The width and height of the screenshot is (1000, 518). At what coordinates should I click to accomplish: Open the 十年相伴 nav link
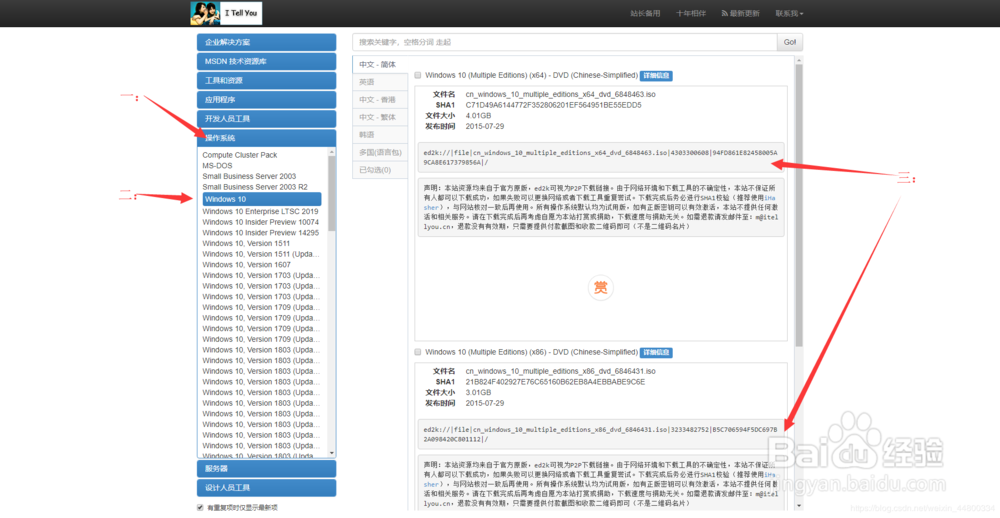[x=691, y=13]
